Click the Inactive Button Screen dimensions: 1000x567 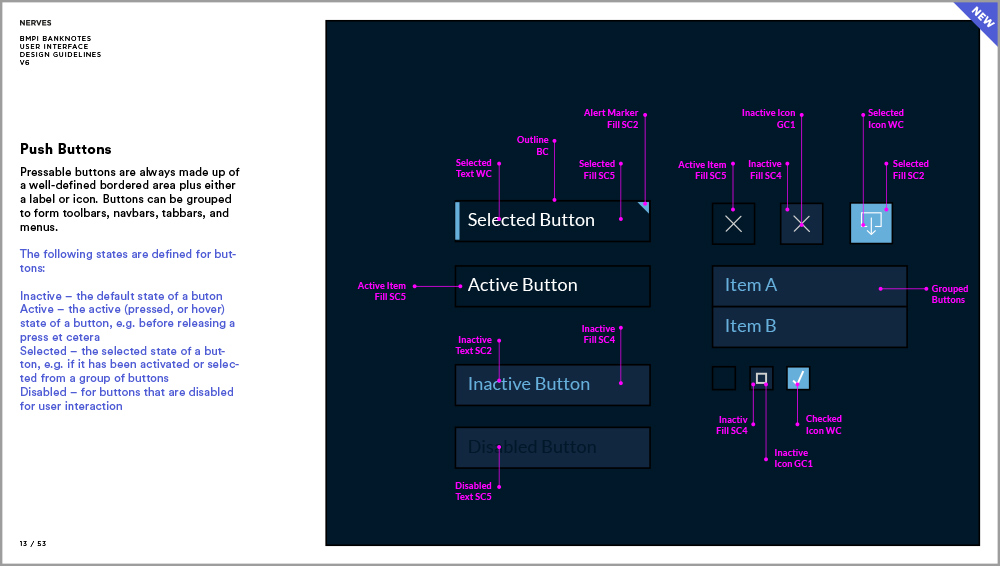pos(552,384)
